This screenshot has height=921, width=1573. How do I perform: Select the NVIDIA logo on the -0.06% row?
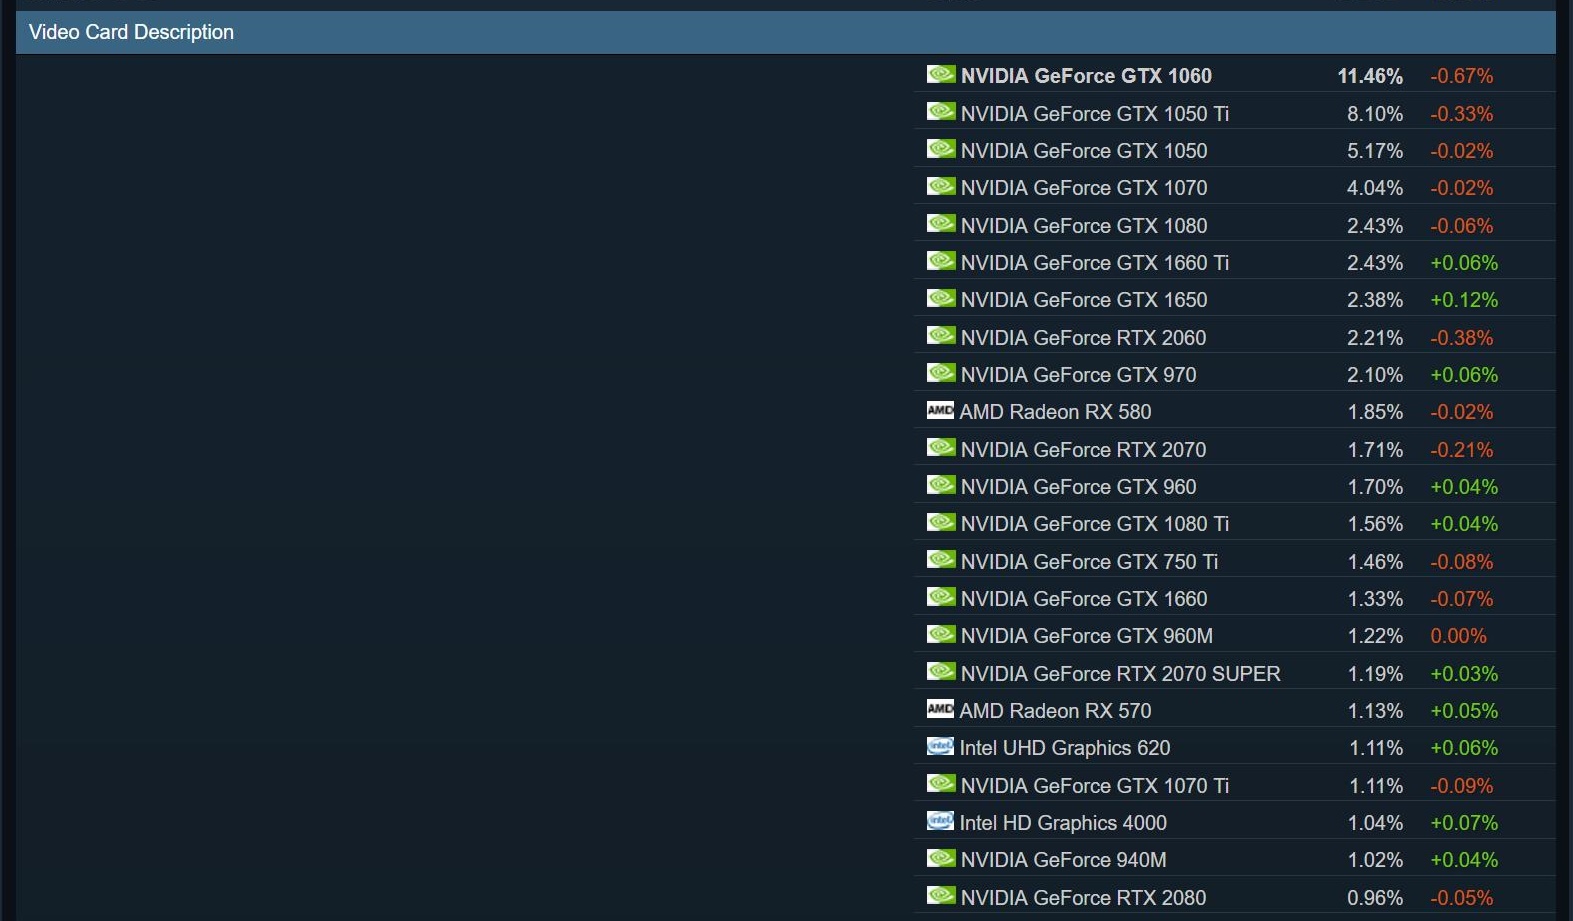(941, 223)
